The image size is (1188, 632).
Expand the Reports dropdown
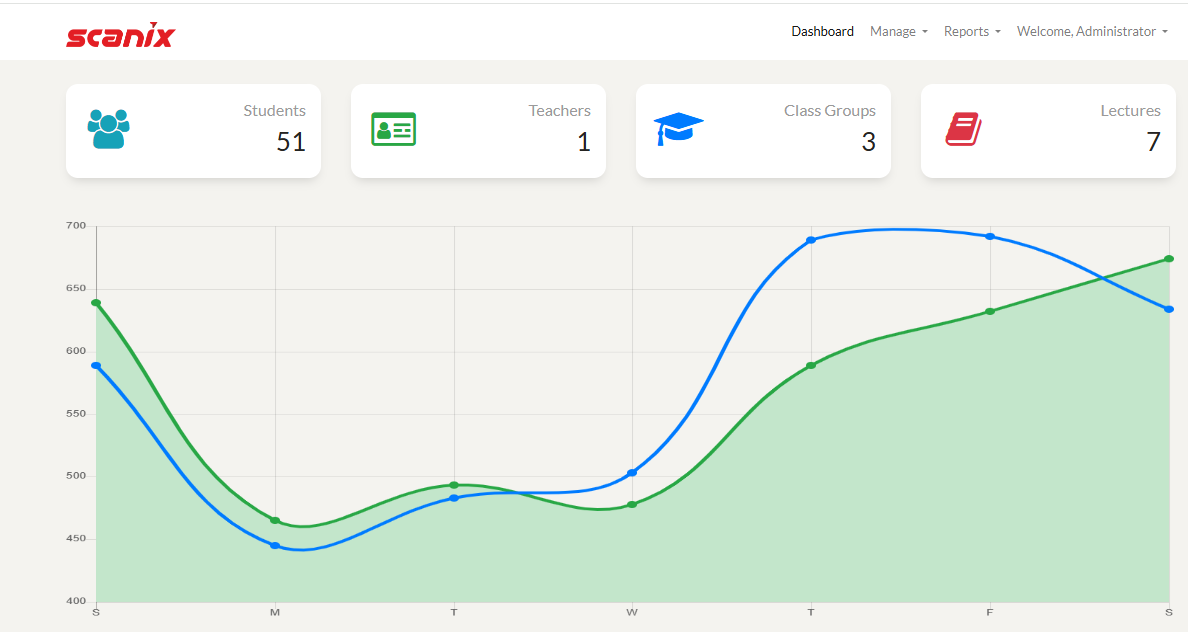click(x=972, y=32)
